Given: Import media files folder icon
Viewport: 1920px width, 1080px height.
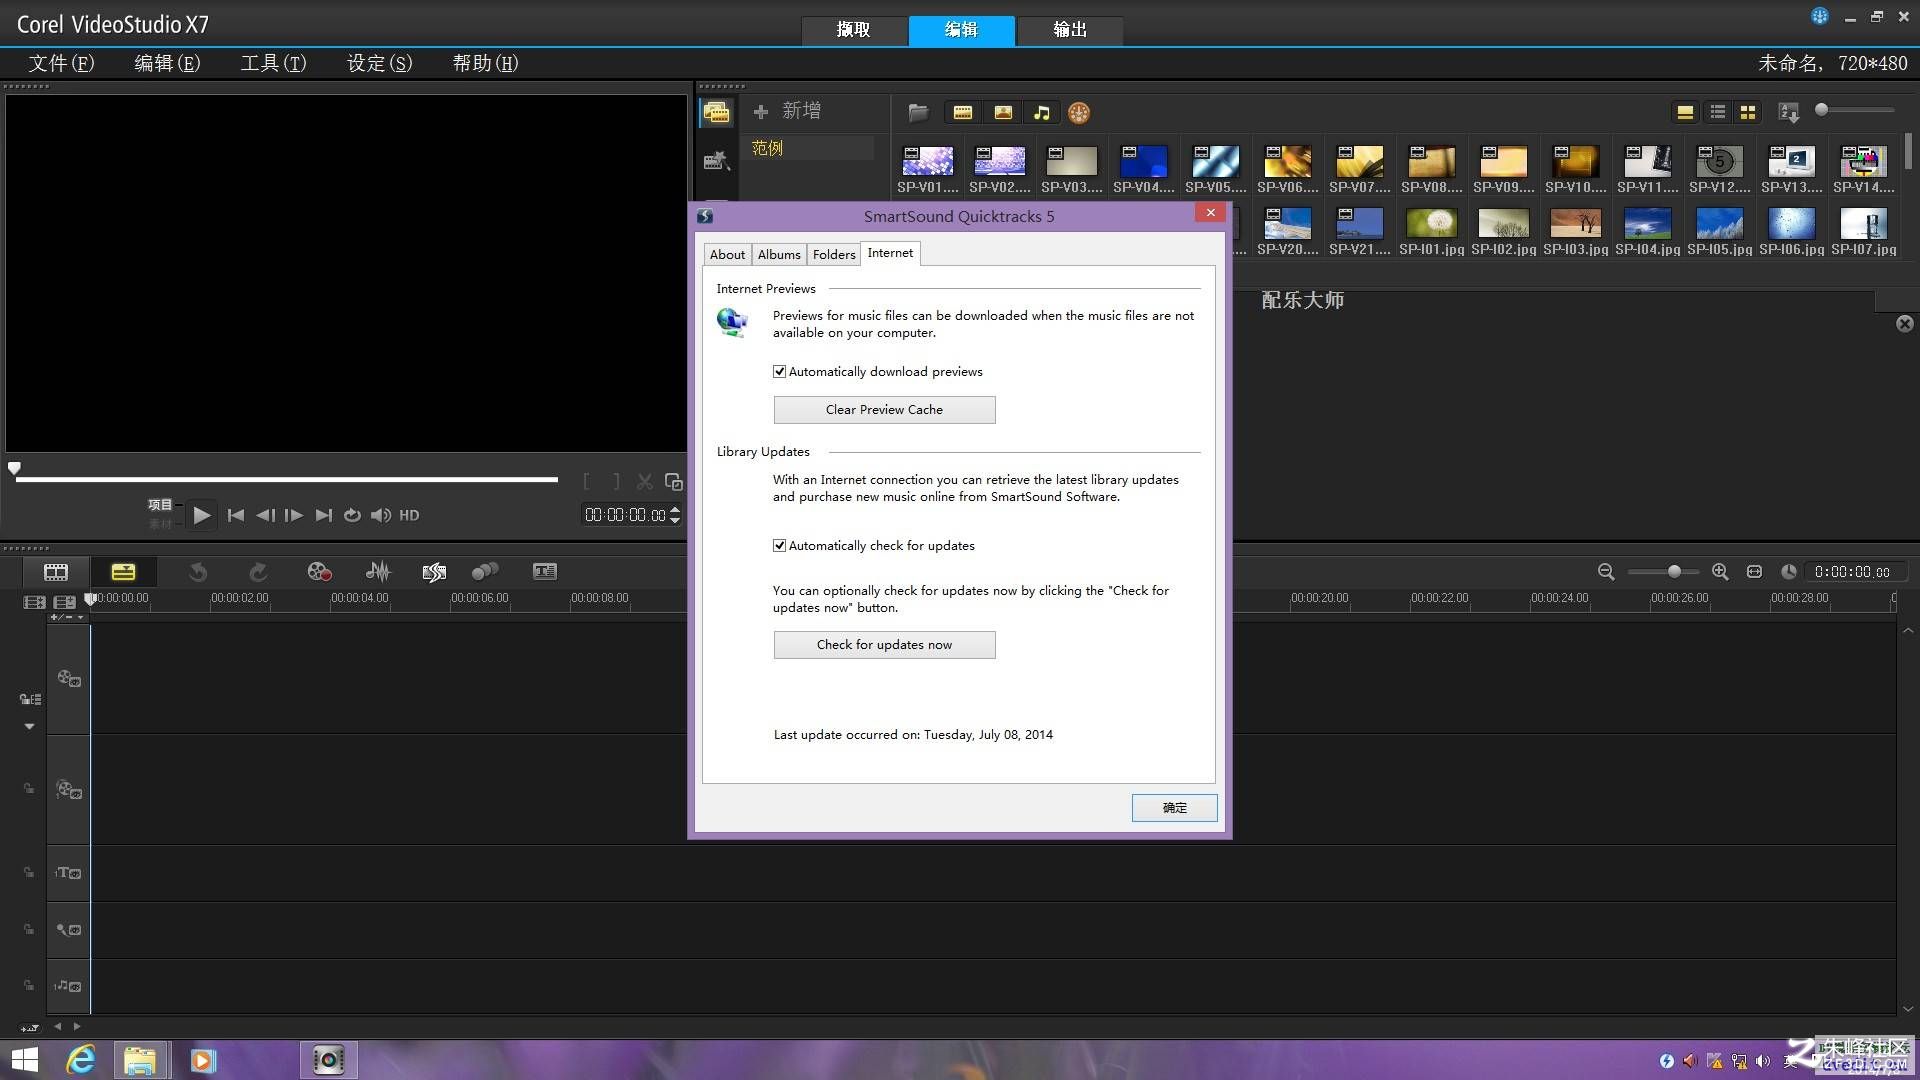Looking at the screenshot, I should click(918, 113).
